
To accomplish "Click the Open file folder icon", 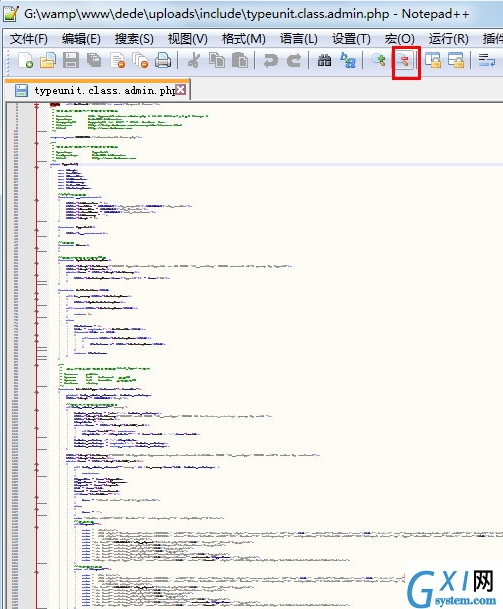I will point(48,61).
